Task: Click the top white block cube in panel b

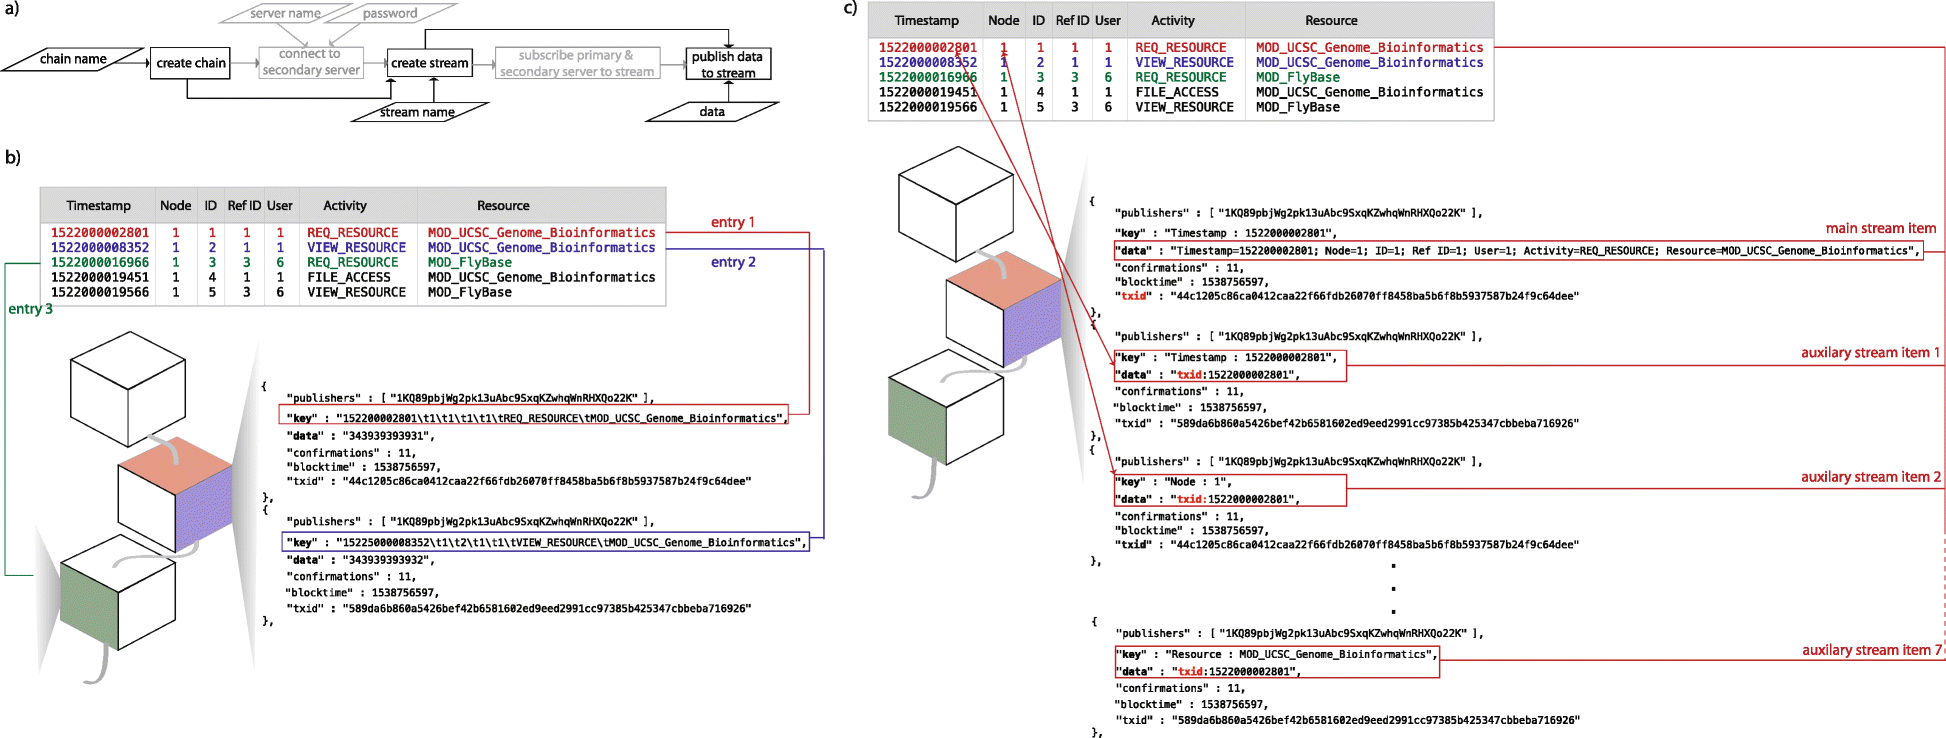Action: point(128,388)
